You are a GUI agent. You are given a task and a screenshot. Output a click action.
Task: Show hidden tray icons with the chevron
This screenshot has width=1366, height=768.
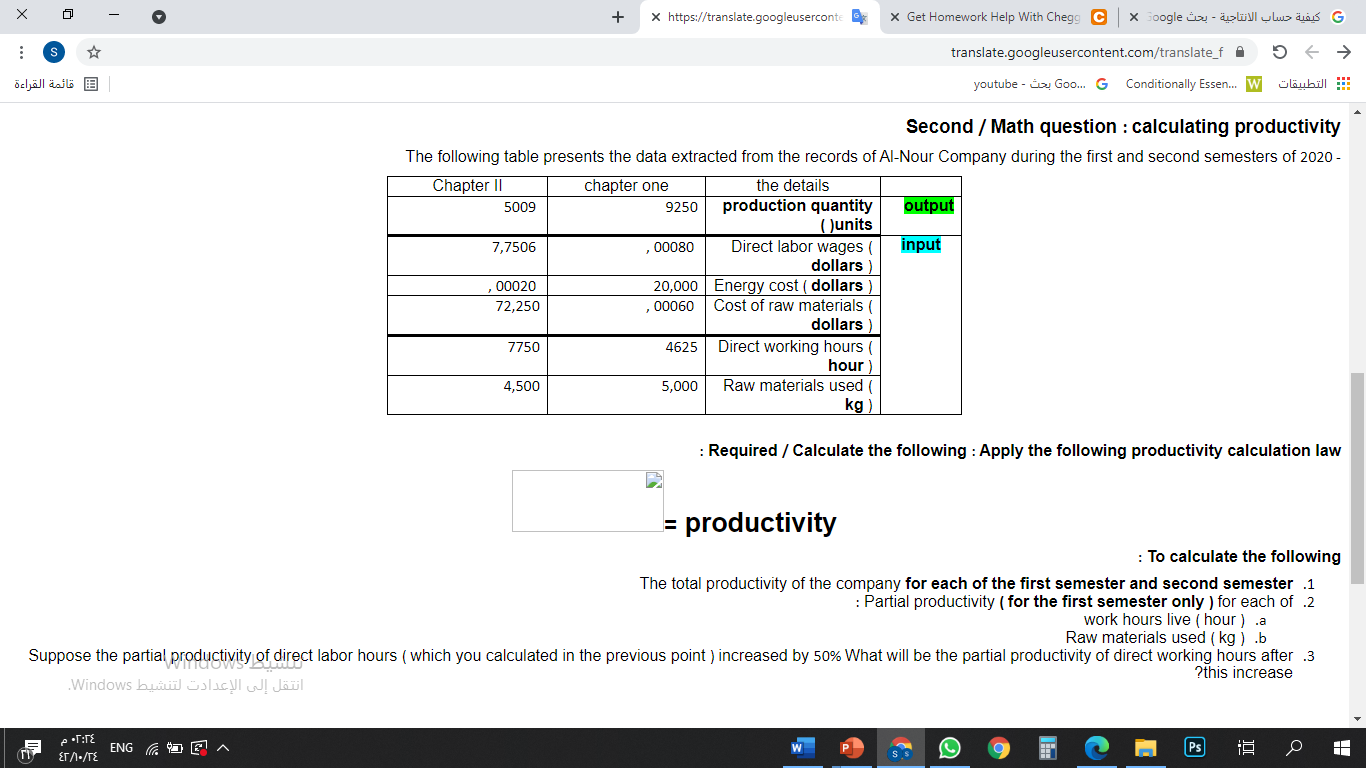pos(223,748)
